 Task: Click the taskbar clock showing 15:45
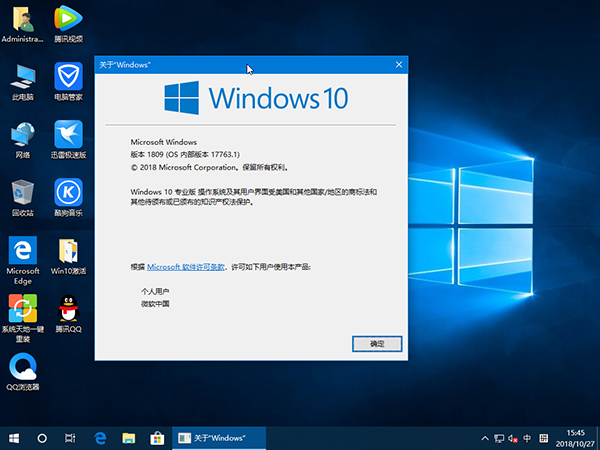(x=574, y=437)
